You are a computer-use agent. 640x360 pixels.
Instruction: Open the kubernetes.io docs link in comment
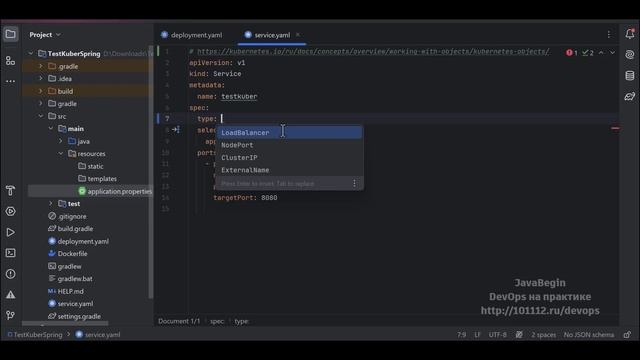tap(373, 51)
